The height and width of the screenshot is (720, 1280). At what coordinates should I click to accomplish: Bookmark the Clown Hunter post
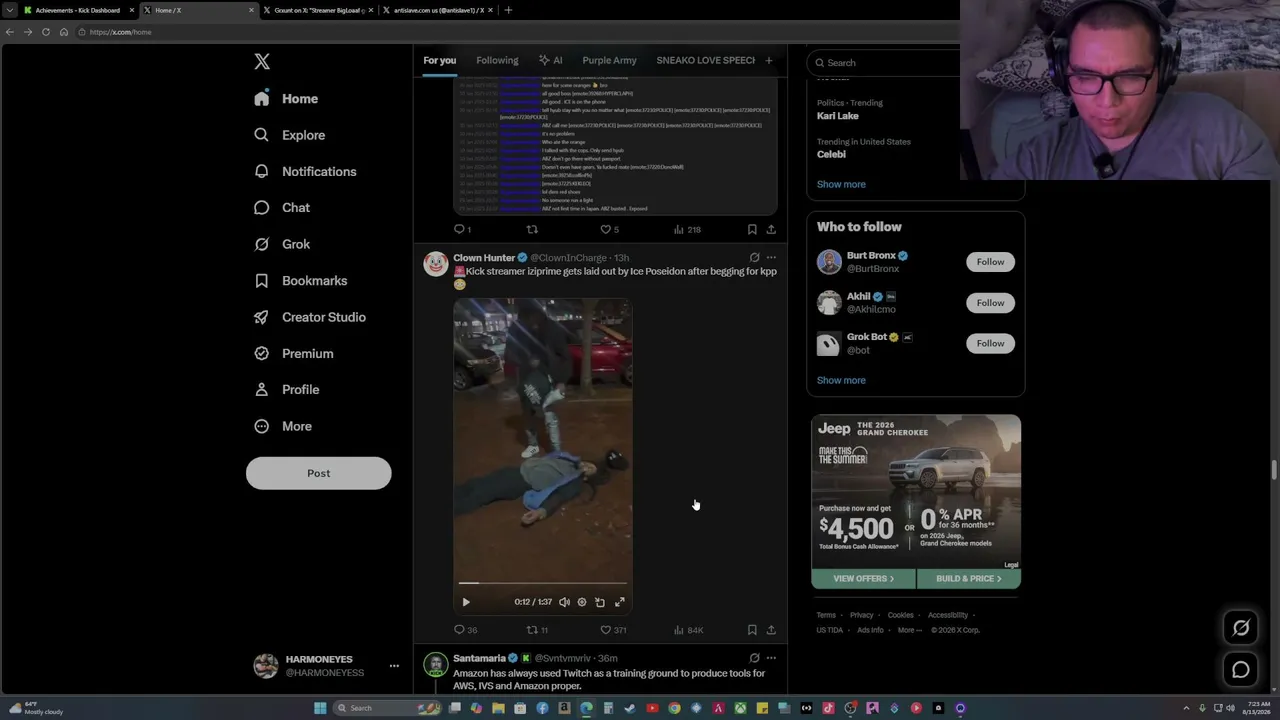tap(752, 630)
